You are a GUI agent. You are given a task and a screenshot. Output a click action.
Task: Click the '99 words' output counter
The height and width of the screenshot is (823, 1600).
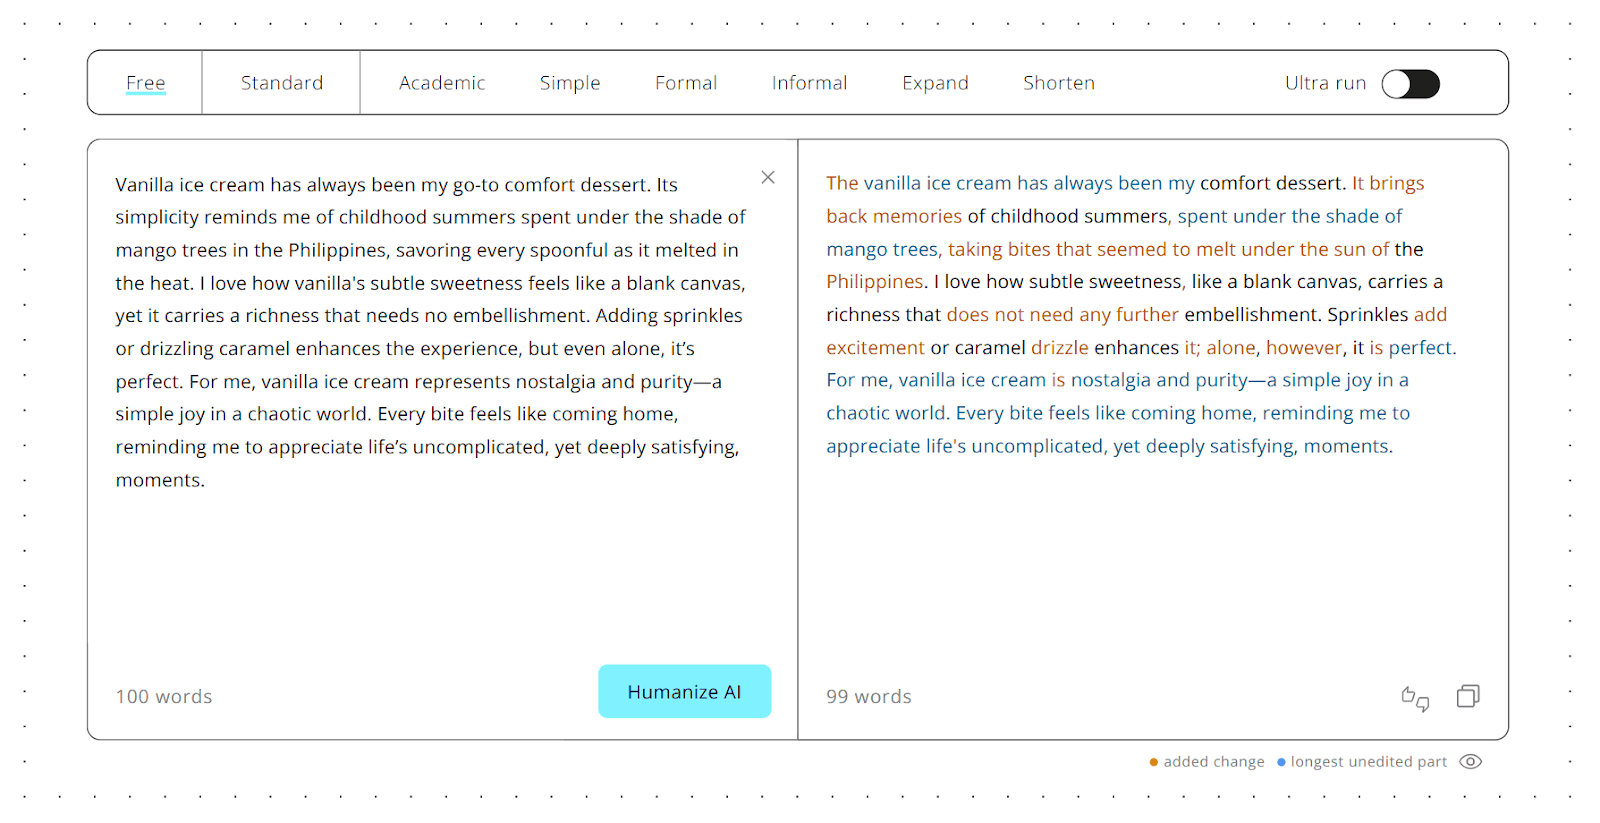(x=869, y=697)
